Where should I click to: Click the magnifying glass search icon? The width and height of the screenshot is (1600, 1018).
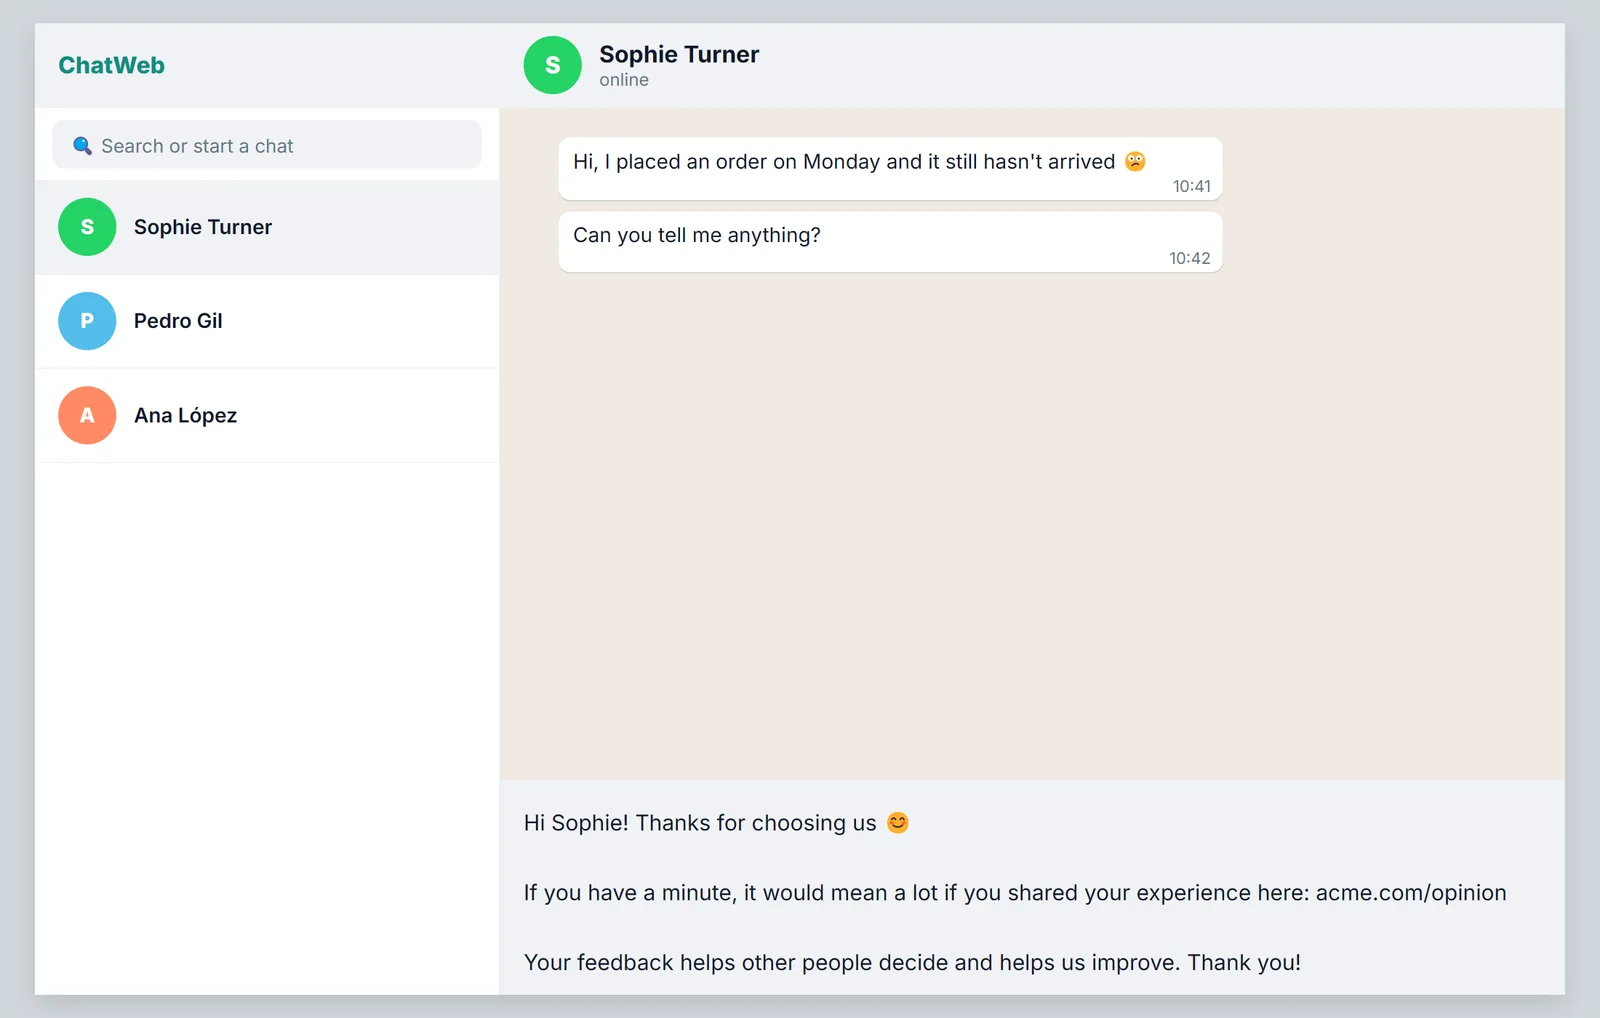pos(83,146)
